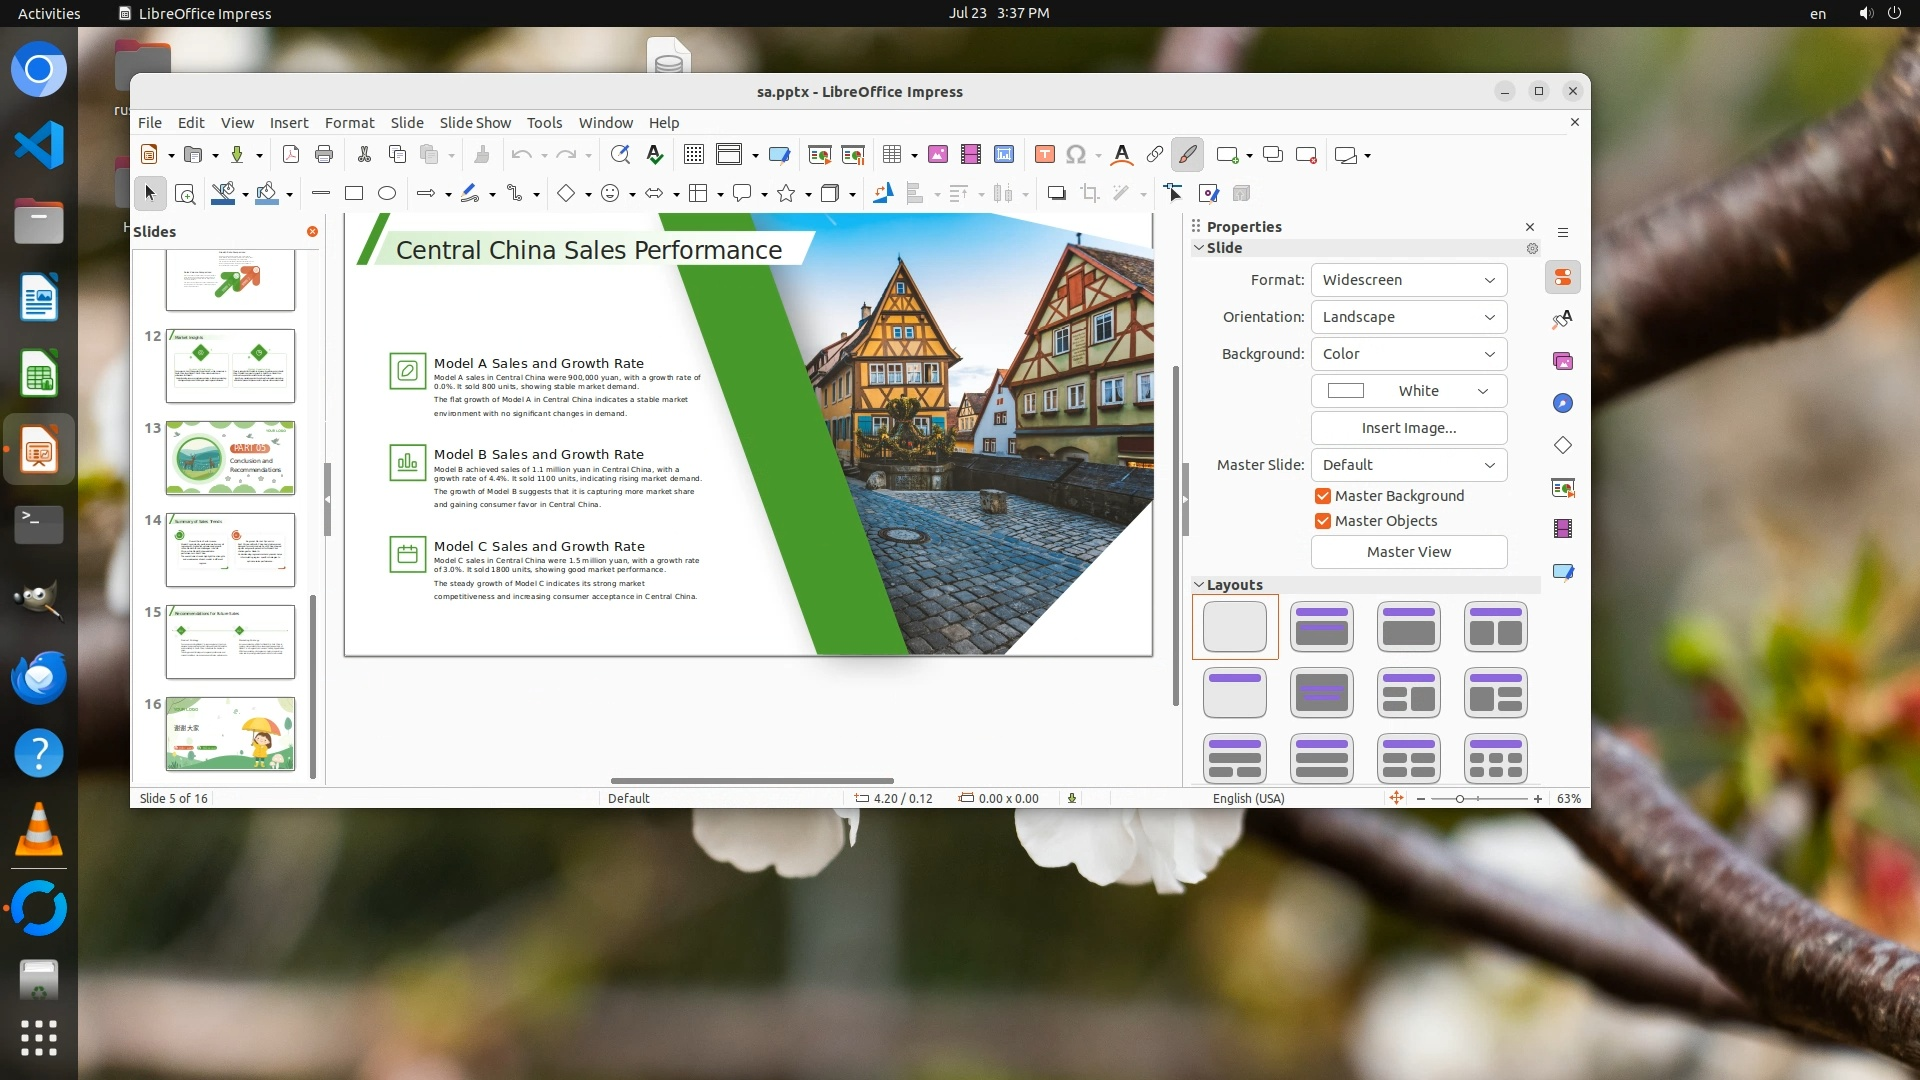Image resolution: width=1920 pixels, height=1080 pixels.
Task: Toggle the Show Draw Functions button
Action: (1187, 154)
